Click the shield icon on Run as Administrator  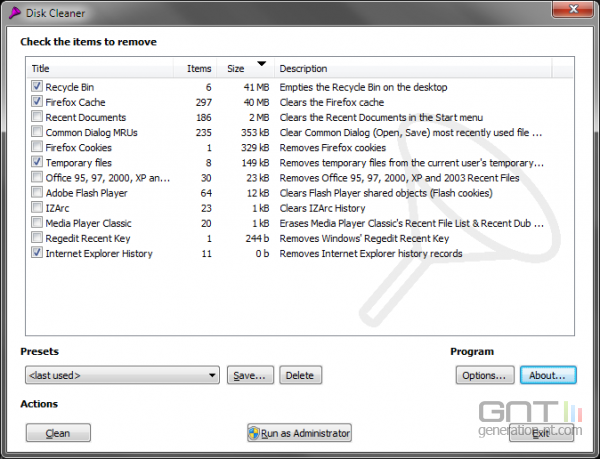[254, 433]
